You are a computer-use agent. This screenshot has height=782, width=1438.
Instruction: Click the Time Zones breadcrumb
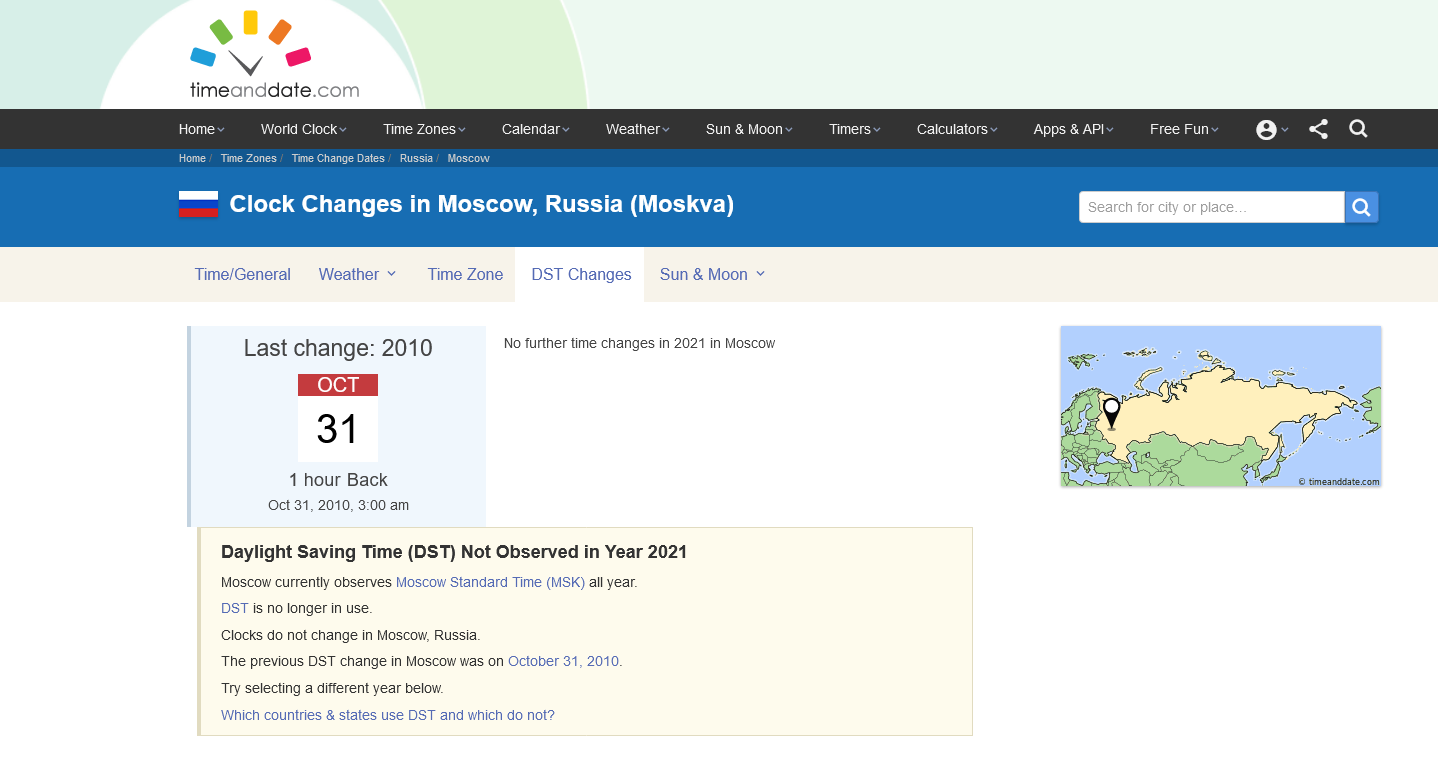[x=248, y=159]
